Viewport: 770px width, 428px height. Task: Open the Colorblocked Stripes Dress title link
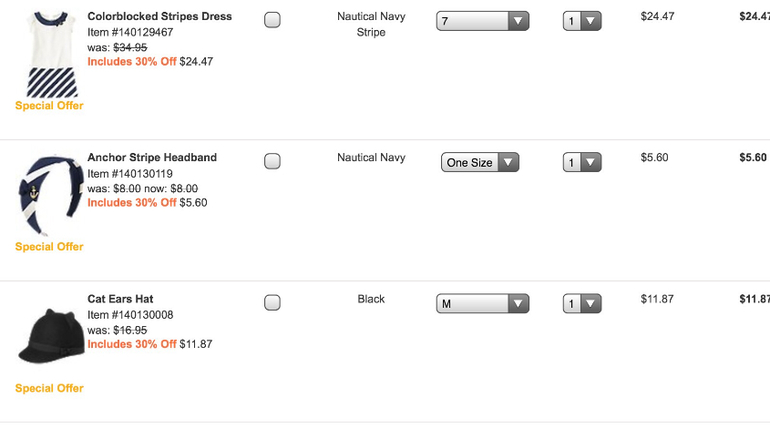(160, 16)
